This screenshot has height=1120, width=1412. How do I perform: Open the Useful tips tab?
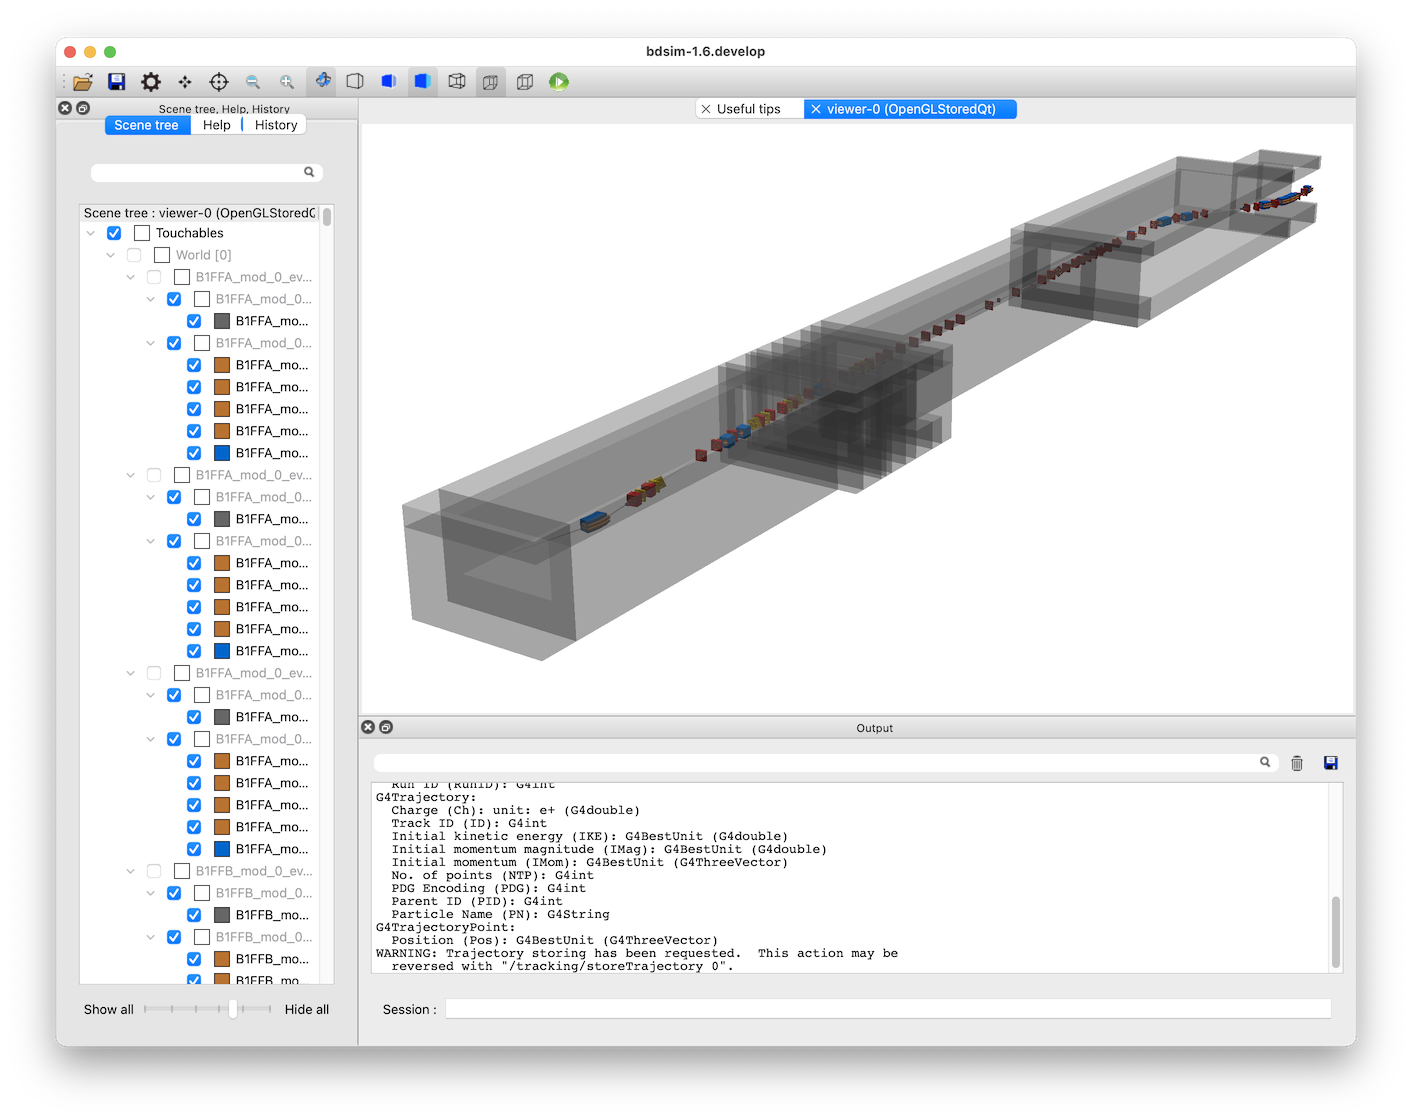[x=749, y=109]
